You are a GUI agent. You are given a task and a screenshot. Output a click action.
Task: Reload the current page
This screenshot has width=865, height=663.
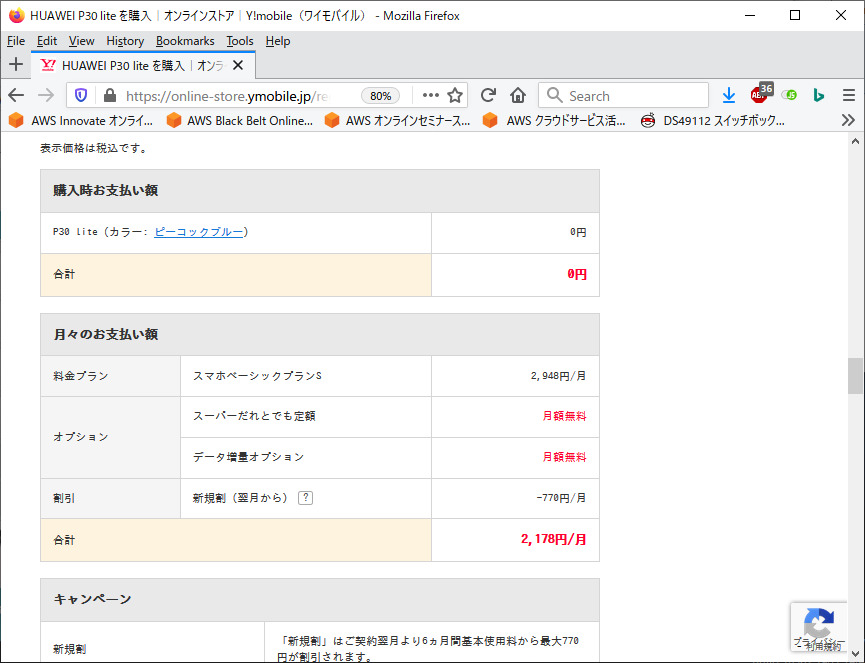pyautogui.click(x=488, y=95)
